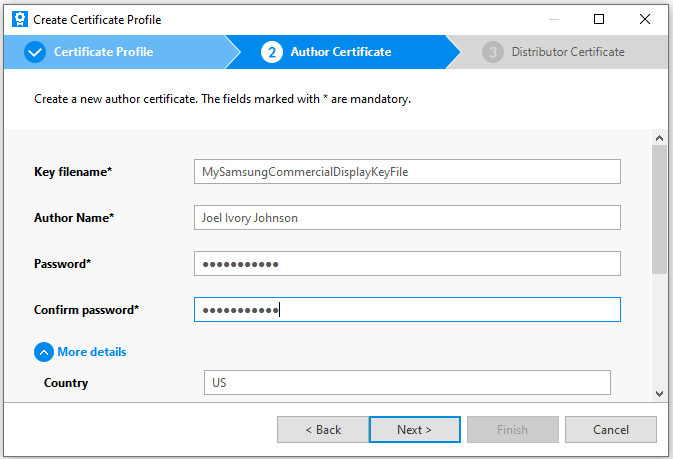673x459 pixels.
Task: Click into the Key filename field
Action: (x=406, y=172)
